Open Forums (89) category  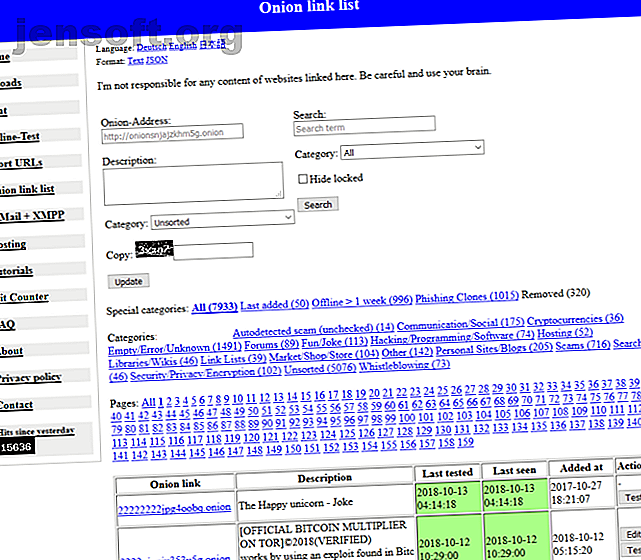tap(271, 345)
